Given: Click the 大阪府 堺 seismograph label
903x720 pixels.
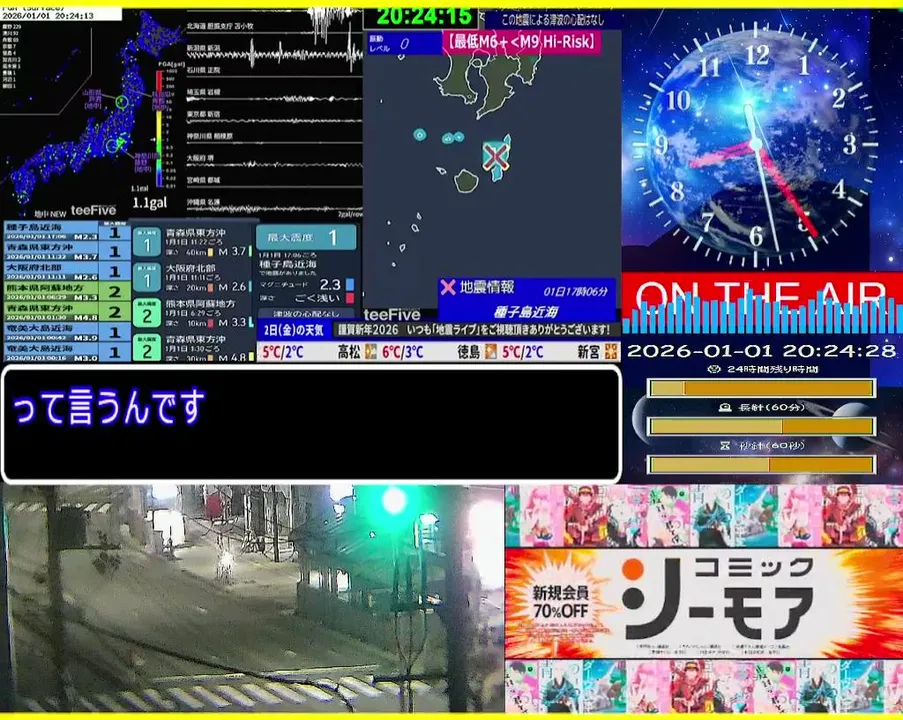Looking at the screenshot, I should click(200, 158).
